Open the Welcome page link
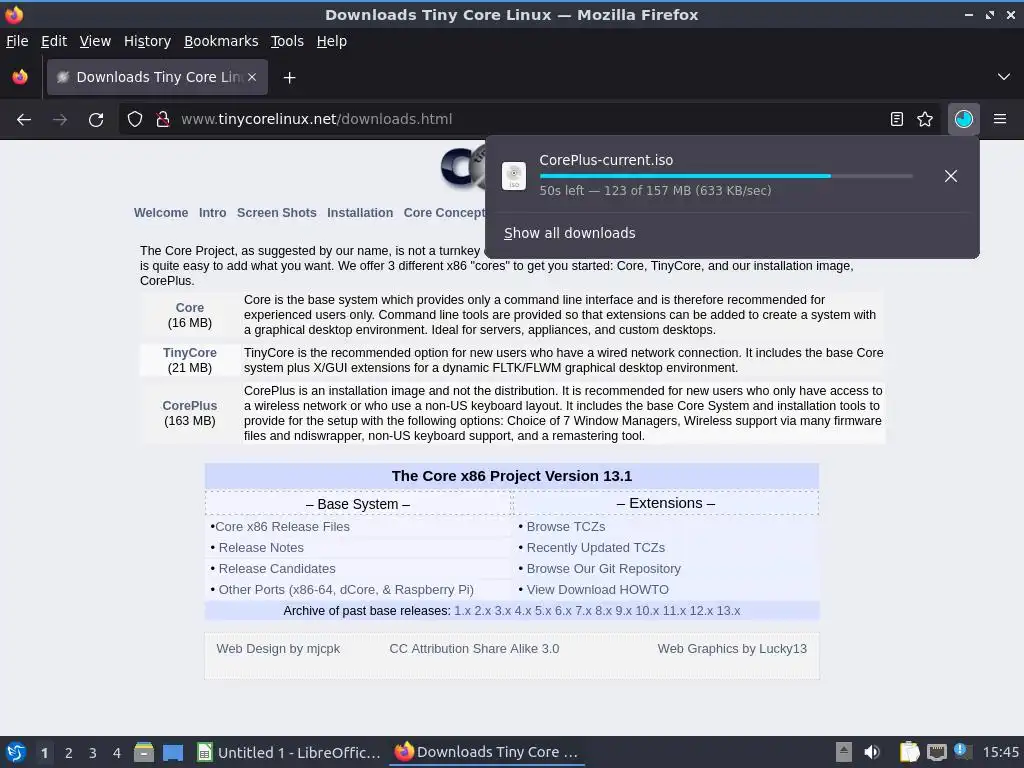1024x768 pixels. 161,213
